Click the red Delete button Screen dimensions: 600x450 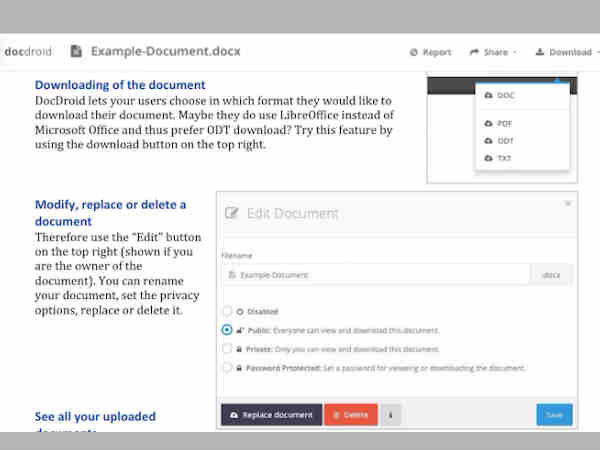[x=350, y=414]
